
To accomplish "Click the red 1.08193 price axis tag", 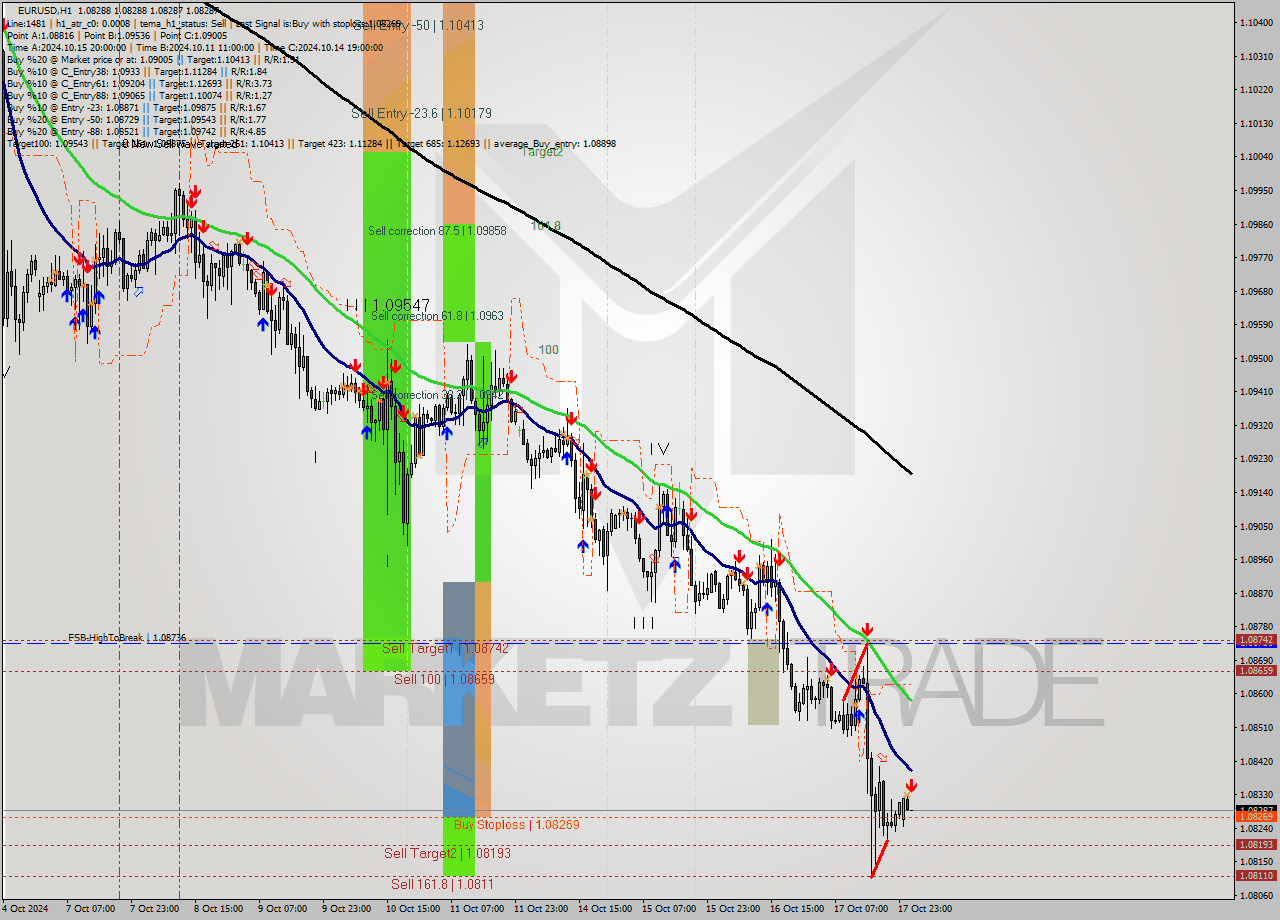I will click(1256, 845).
